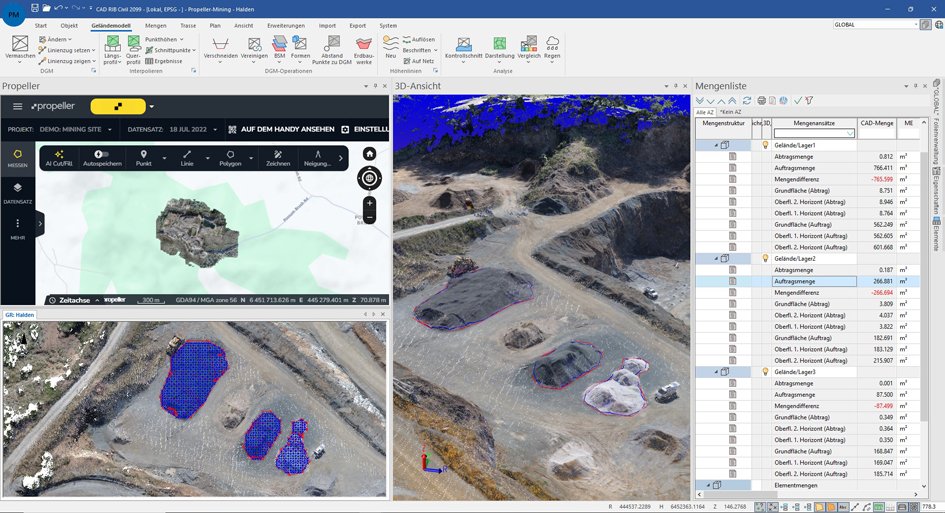Select the AI Cut/Fill measurement tool
The image size is (945, 513).
click(x=58, y=158)
